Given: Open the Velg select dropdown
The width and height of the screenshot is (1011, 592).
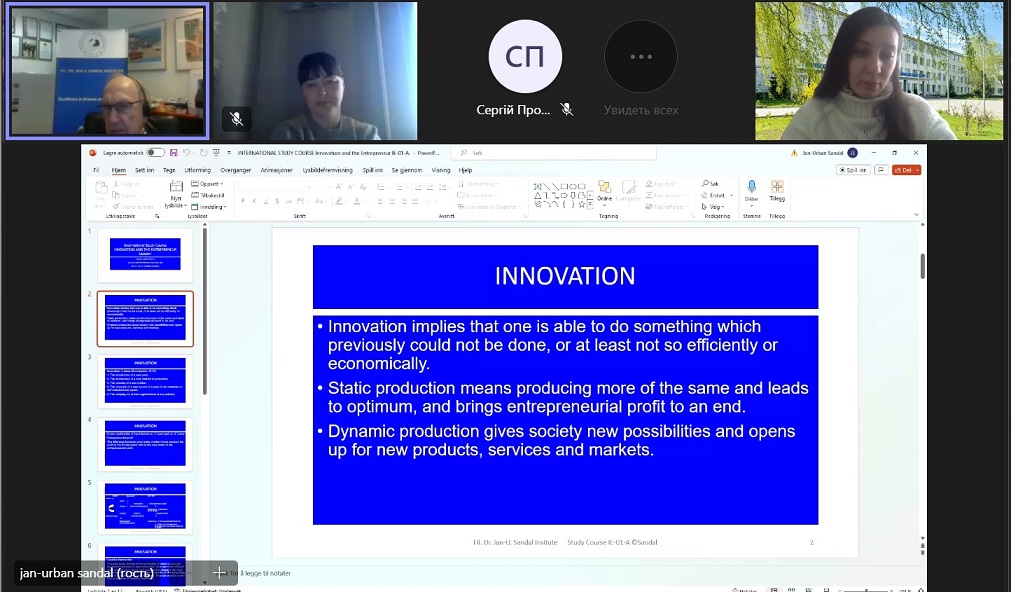Looking at the screenshot, I should pyautogui.click(x=712, y=207).
